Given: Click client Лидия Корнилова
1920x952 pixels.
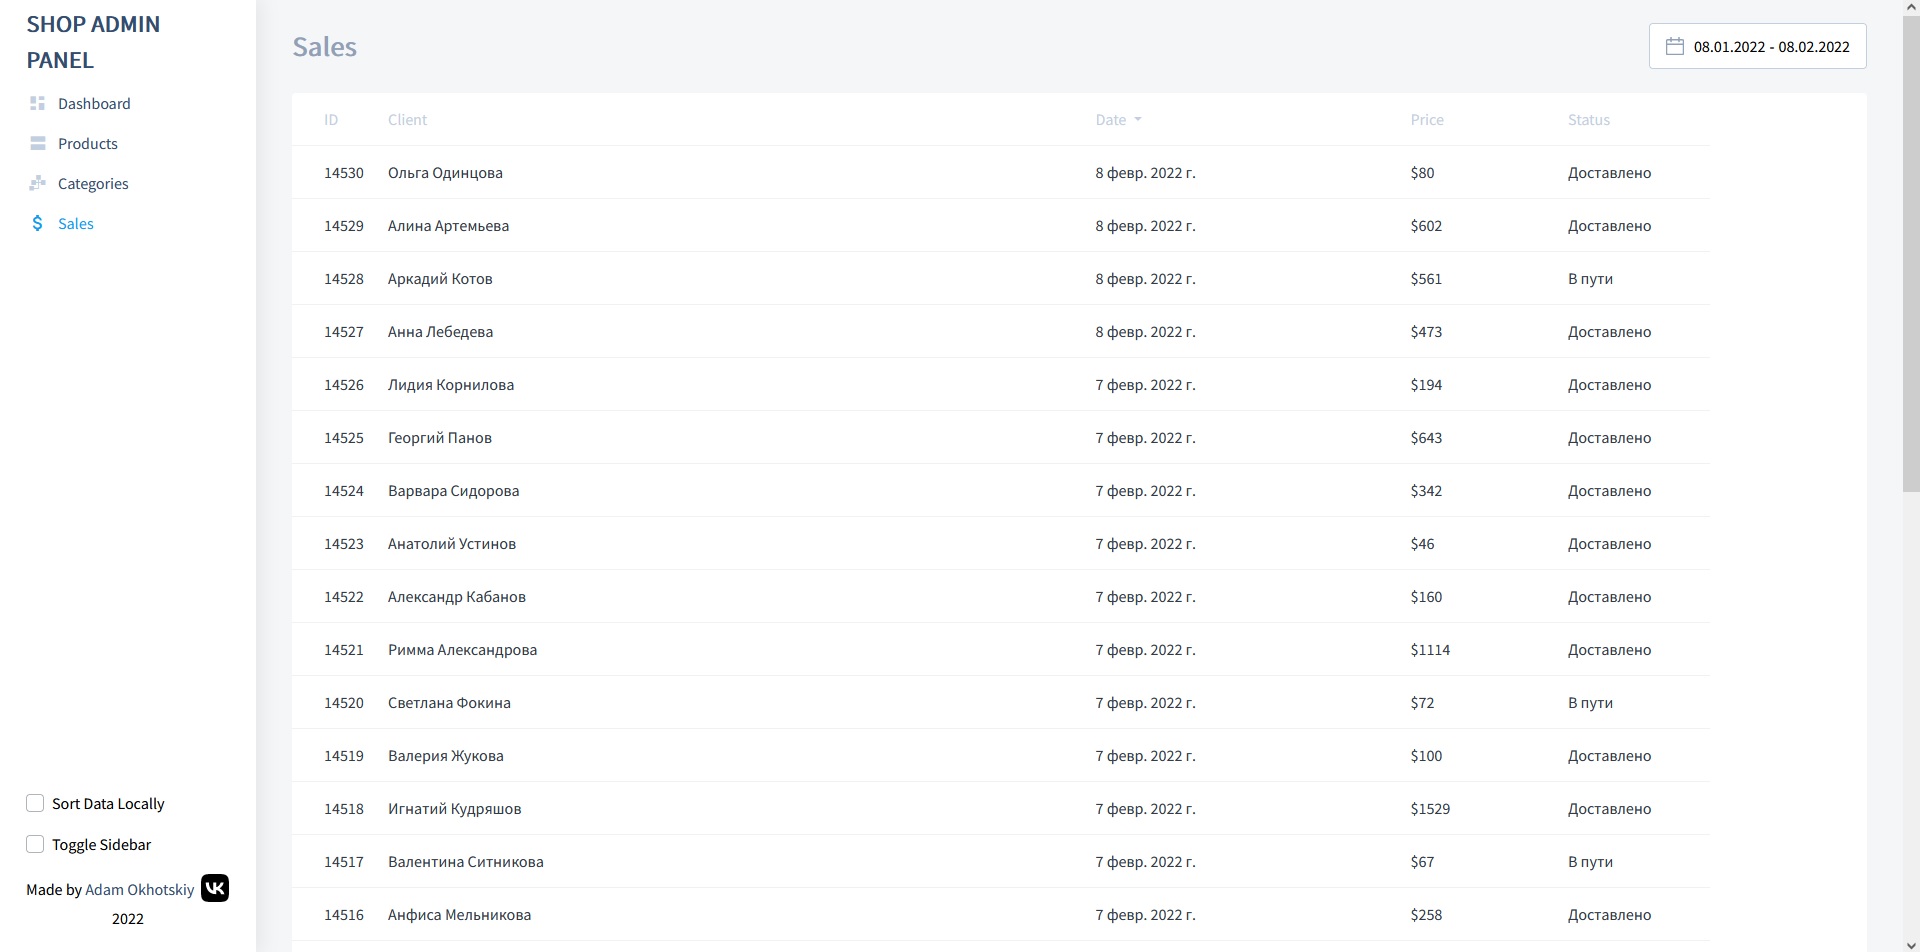Looking at the screenshot, I should coord(451,385).
